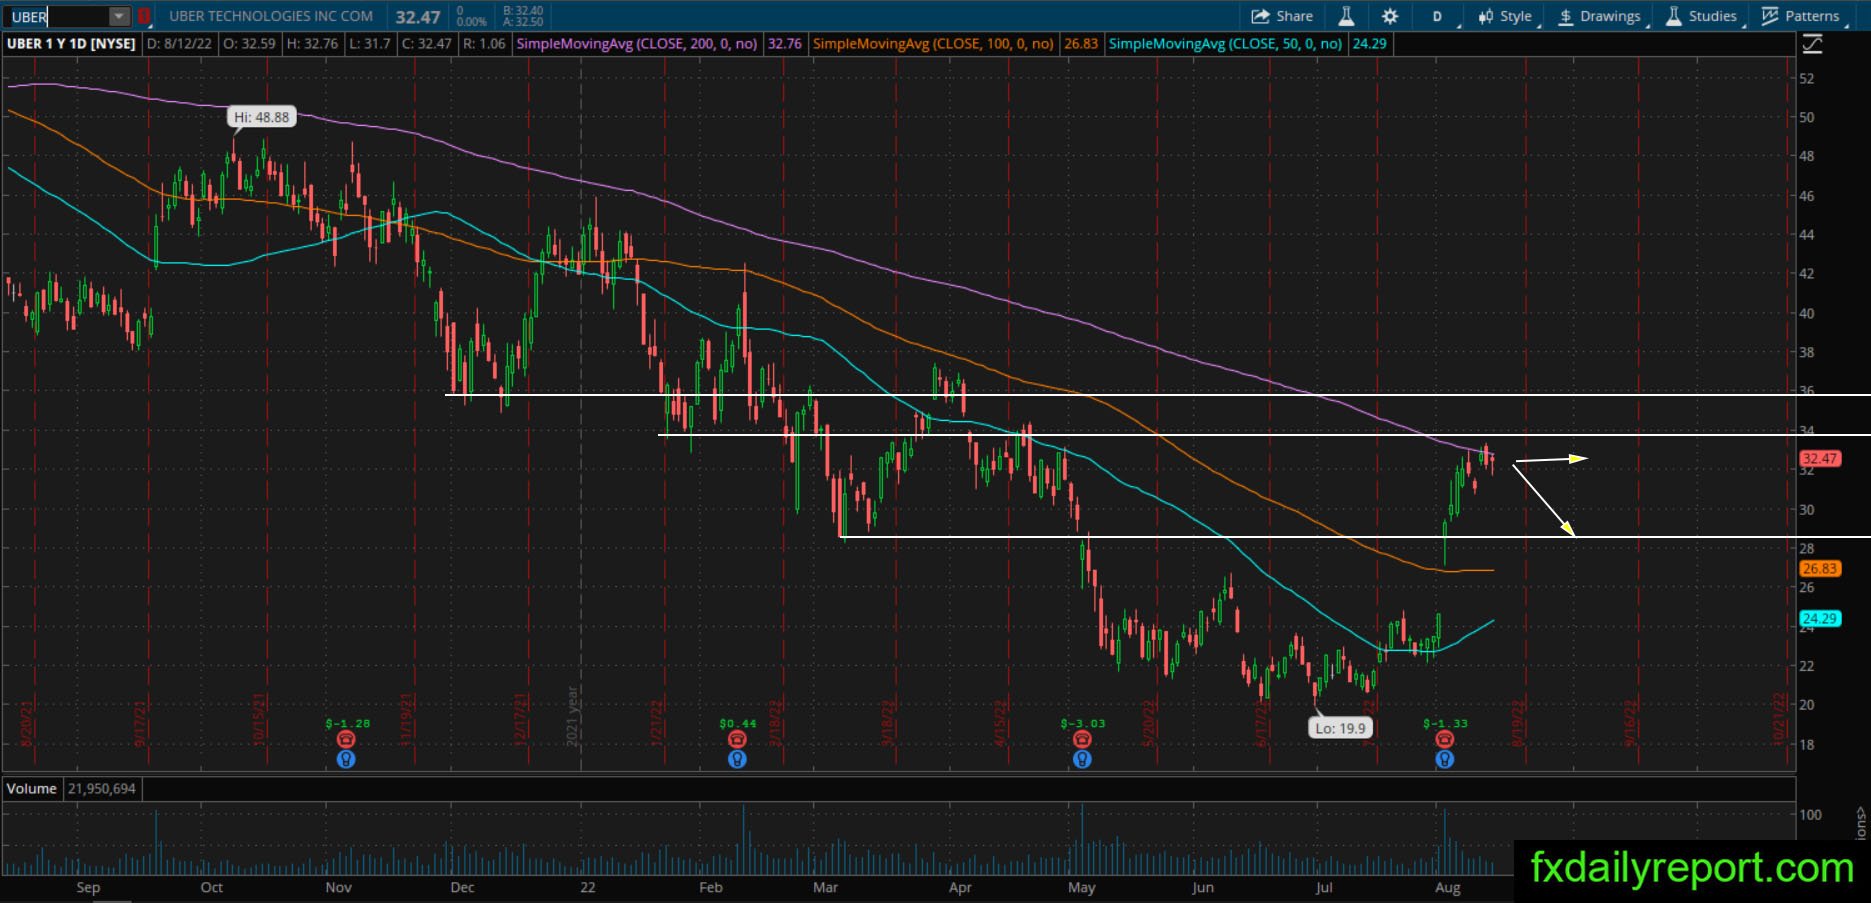Click the 21,950,694 volume value
The height and width of the screenshot is (903, 1871).
(101, 789)
